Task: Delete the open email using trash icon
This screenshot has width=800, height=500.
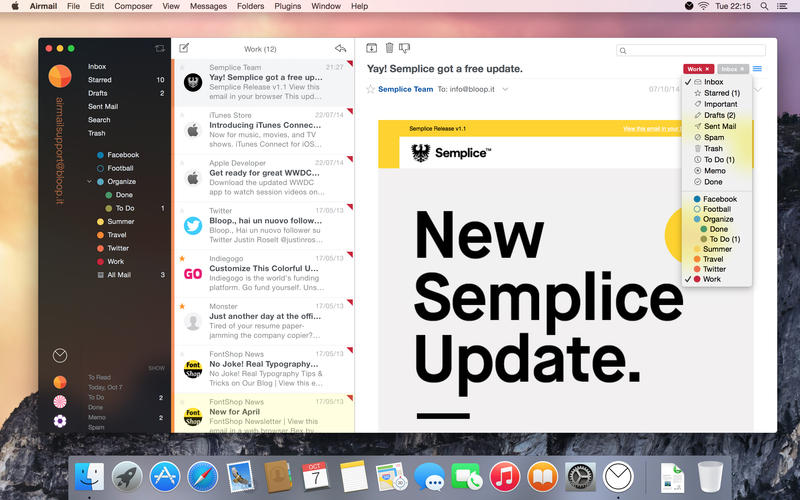Action: [x=389, y=48]
